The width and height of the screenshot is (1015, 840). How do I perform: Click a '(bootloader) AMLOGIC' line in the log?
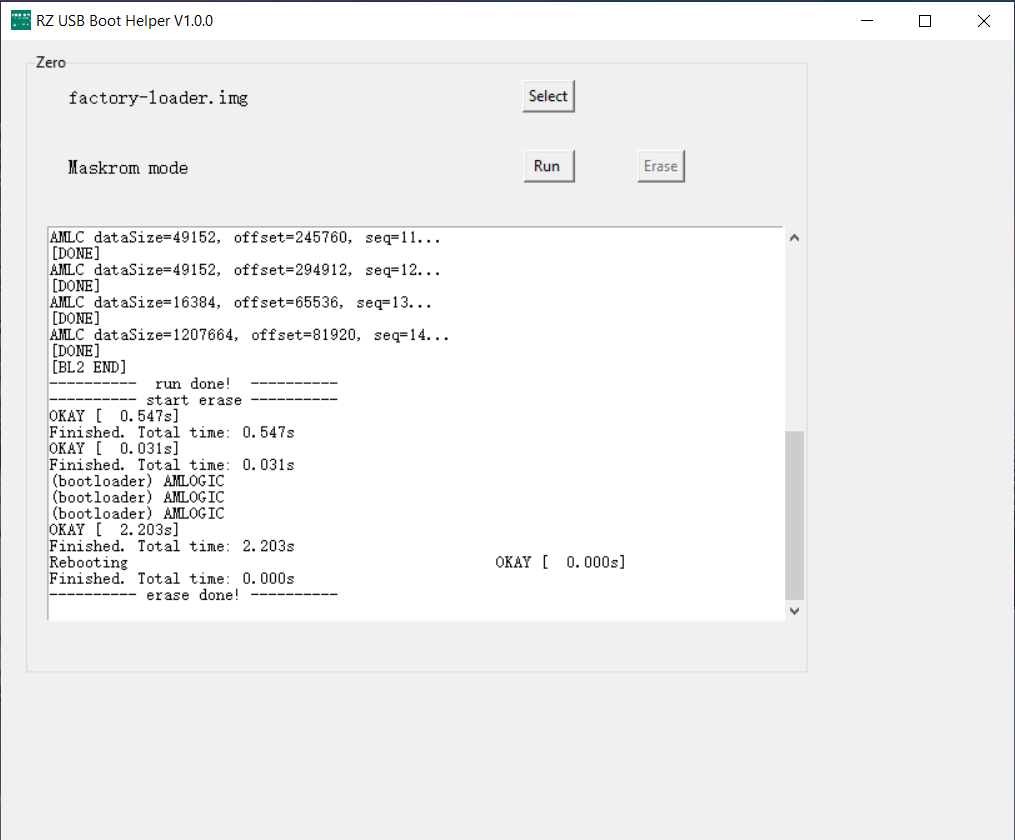click(137, 497)
